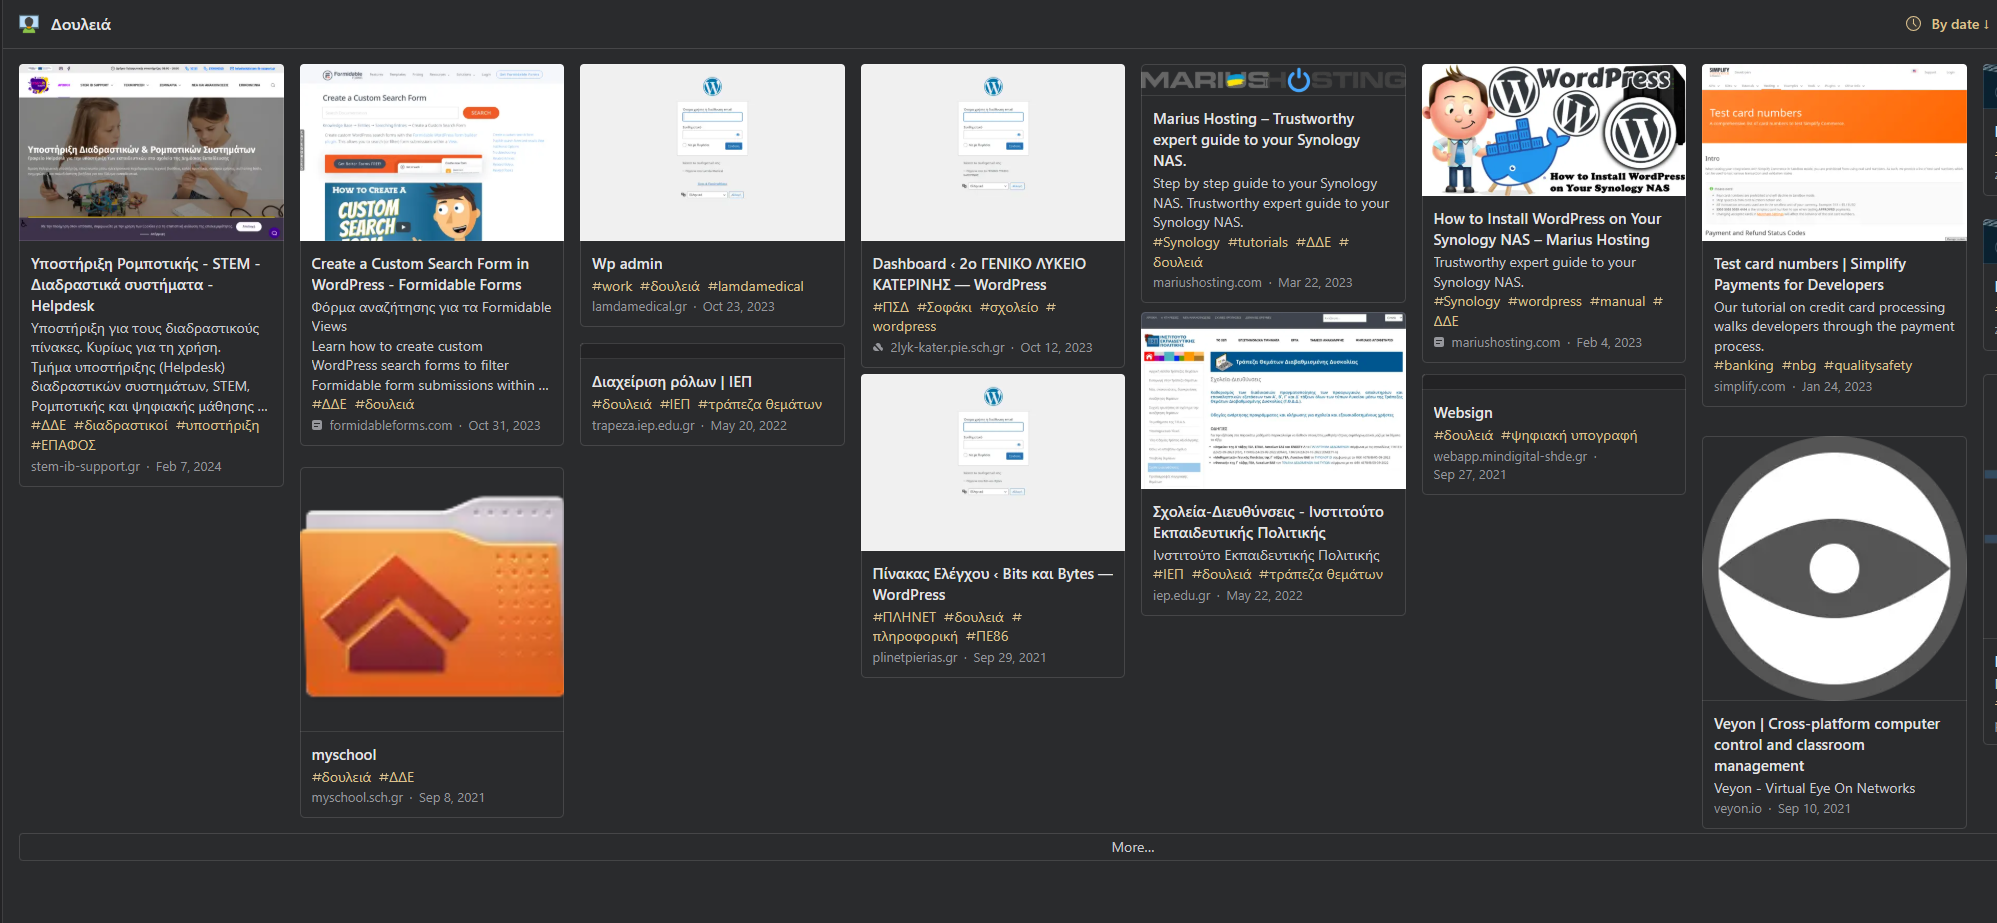Filter by the #σχολείο tag
The width and height of the screenshot is (1997, 923).
[x=1009, y=307]
